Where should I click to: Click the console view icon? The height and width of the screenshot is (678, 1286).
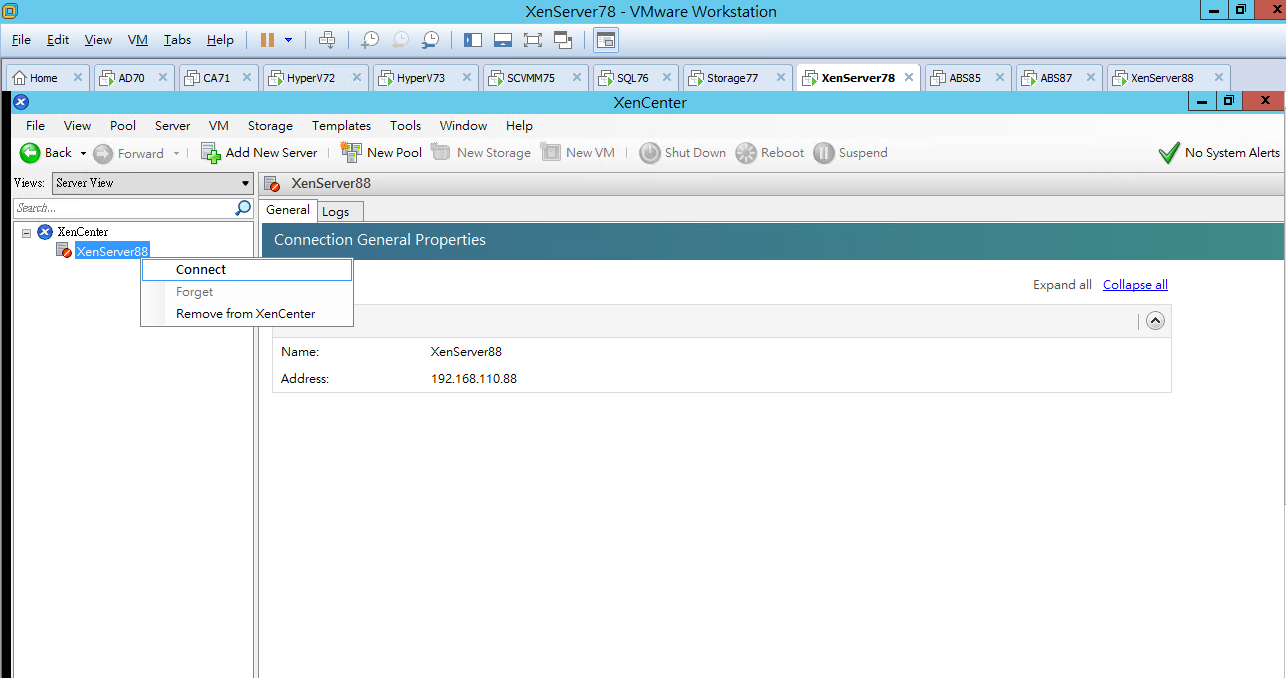coord(606,40)
